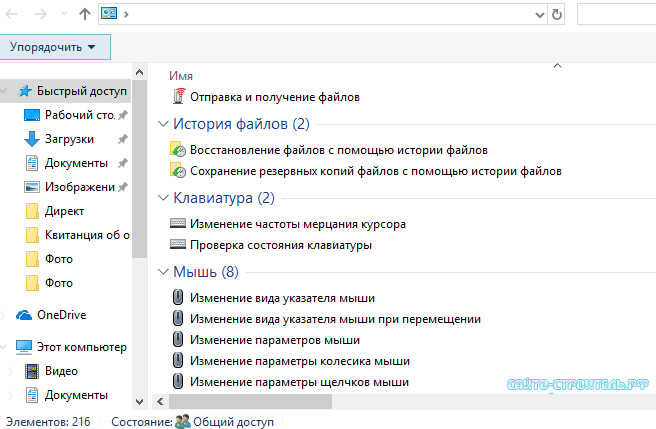Click the Загрузки blue arrow icon
Image resolution: width=656 pixels, height=429 pixels.
pos(32,139)
